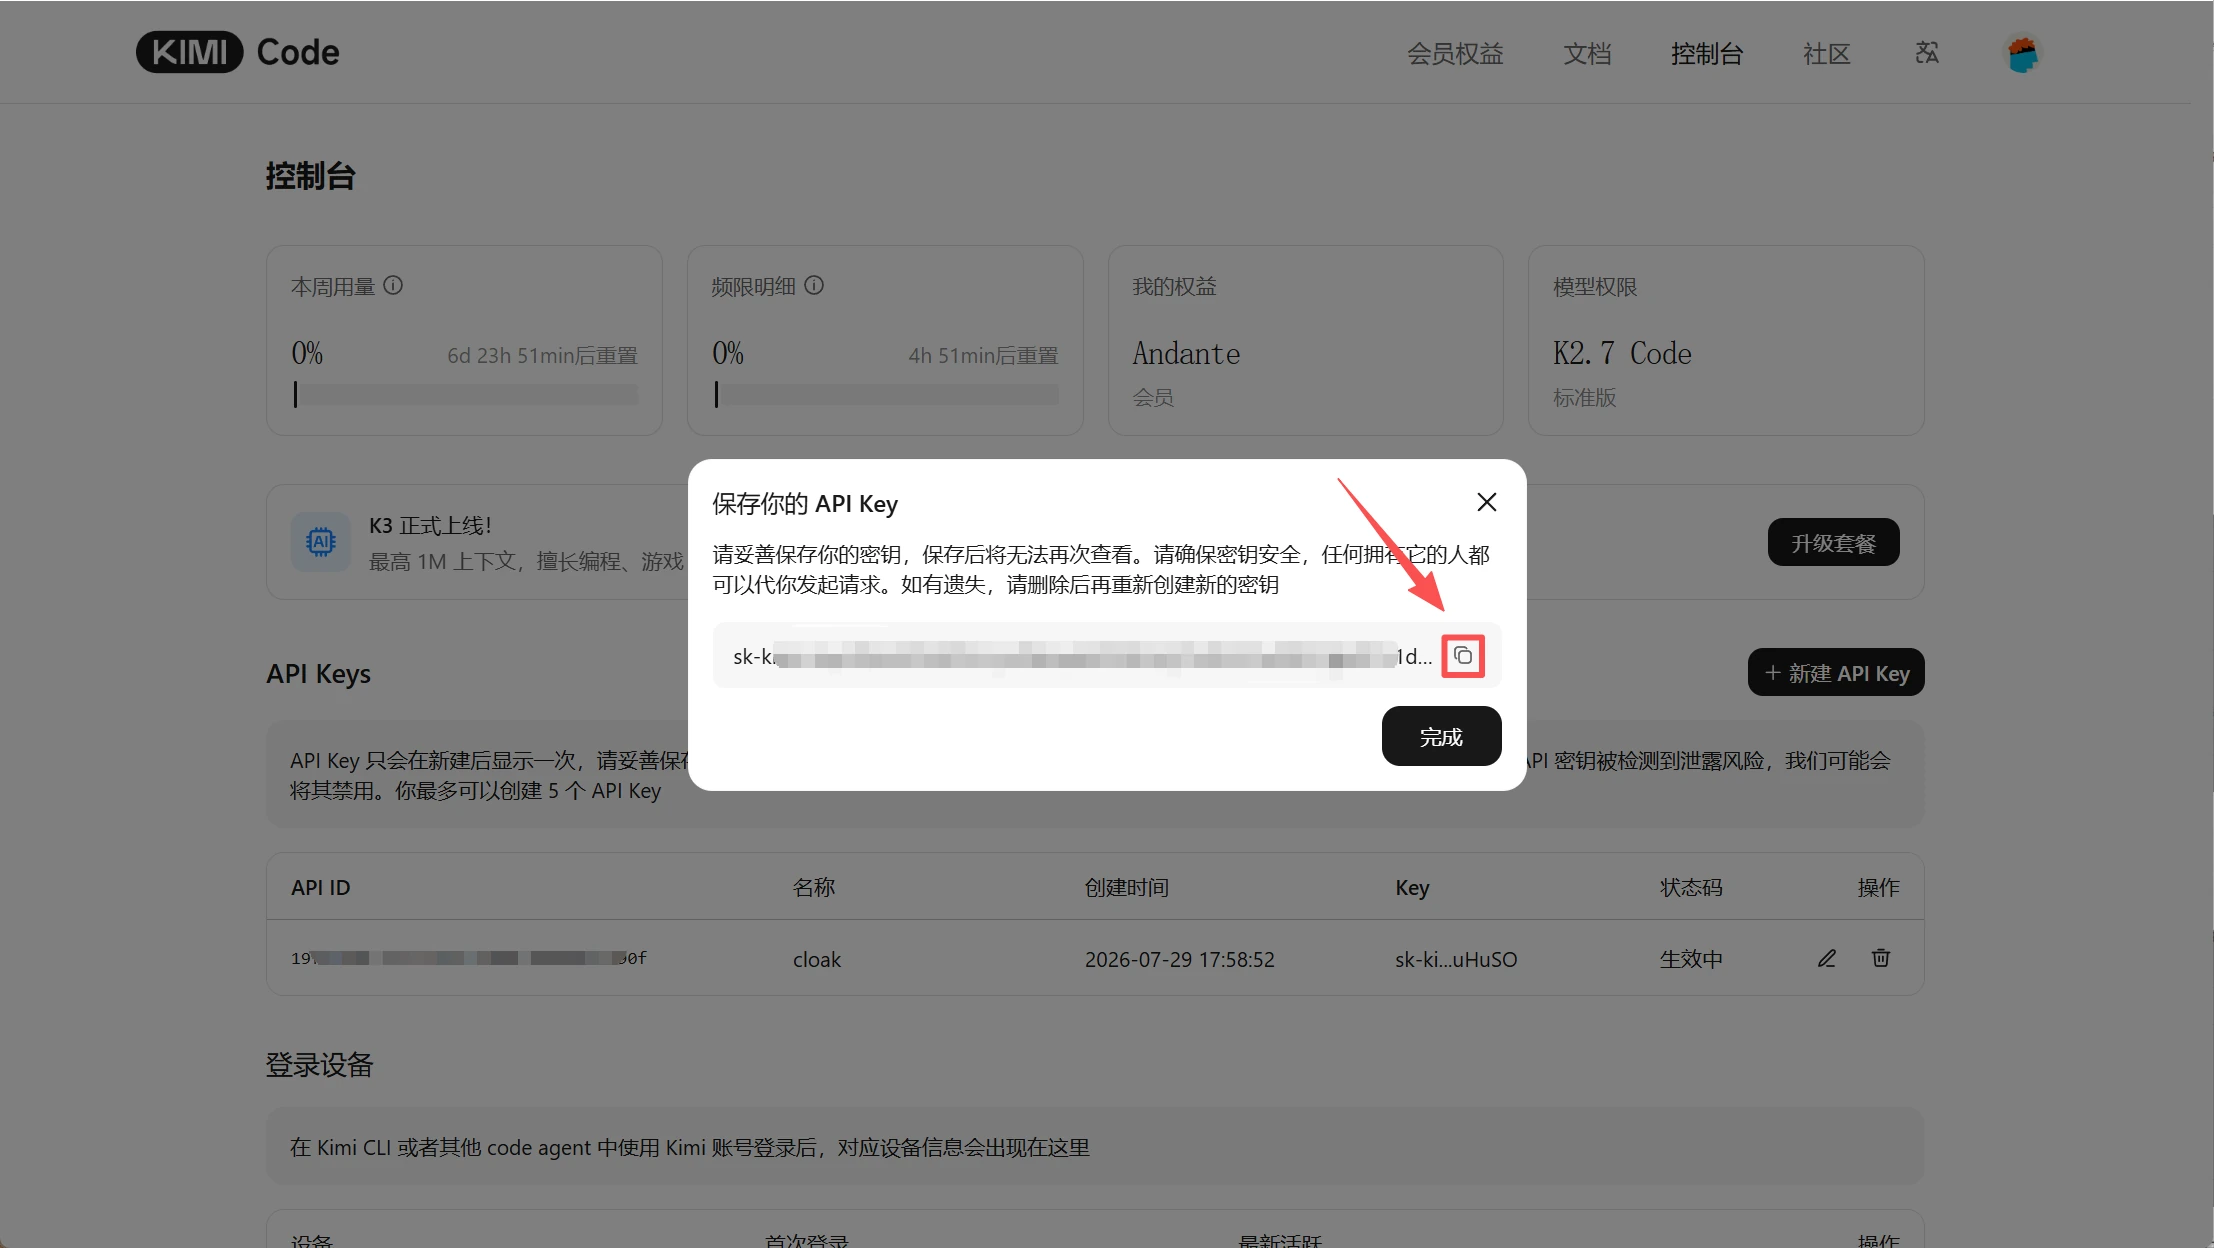Click the 我的权益 card title
The height and width of the screenshot is (1248, 2214).
click(x=1174, y=286)
